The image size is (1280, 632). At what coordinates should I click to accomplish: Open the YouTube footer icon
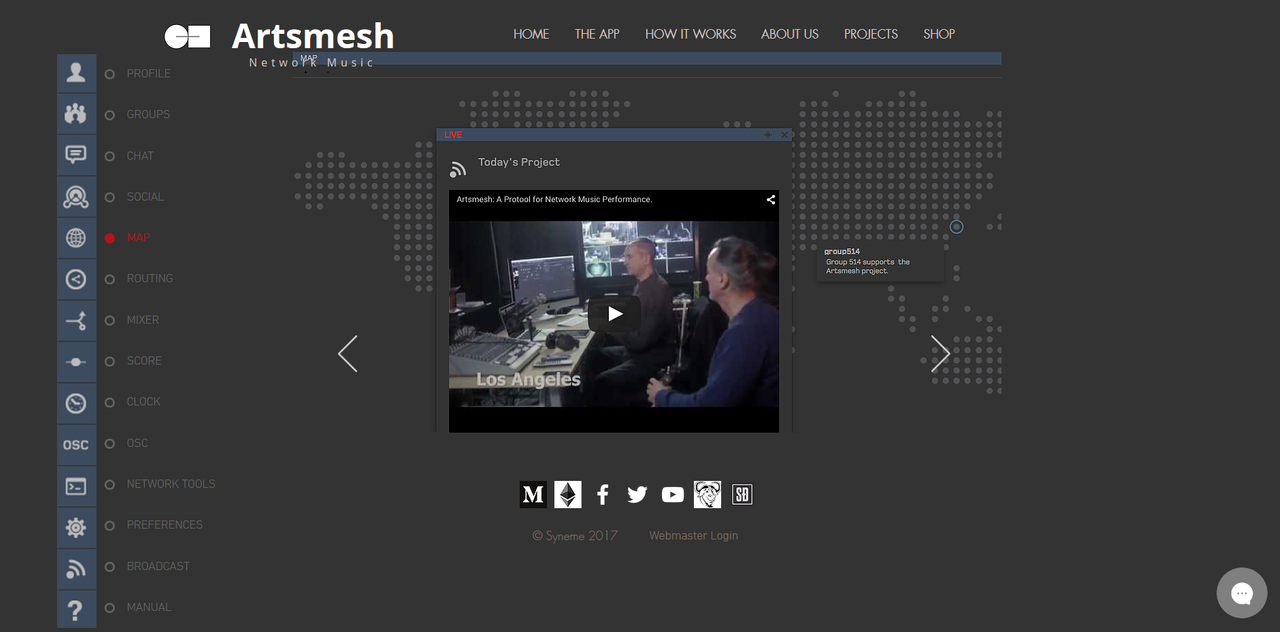tap(673, 494)
